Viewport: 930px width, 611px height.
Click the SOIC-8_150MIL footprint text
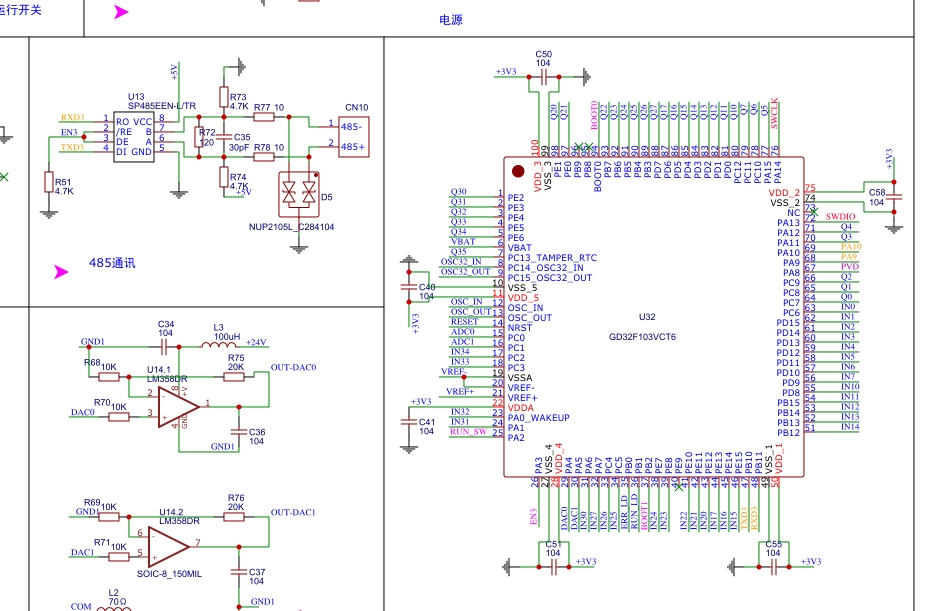pyautogui.click(x=170, y=574)
